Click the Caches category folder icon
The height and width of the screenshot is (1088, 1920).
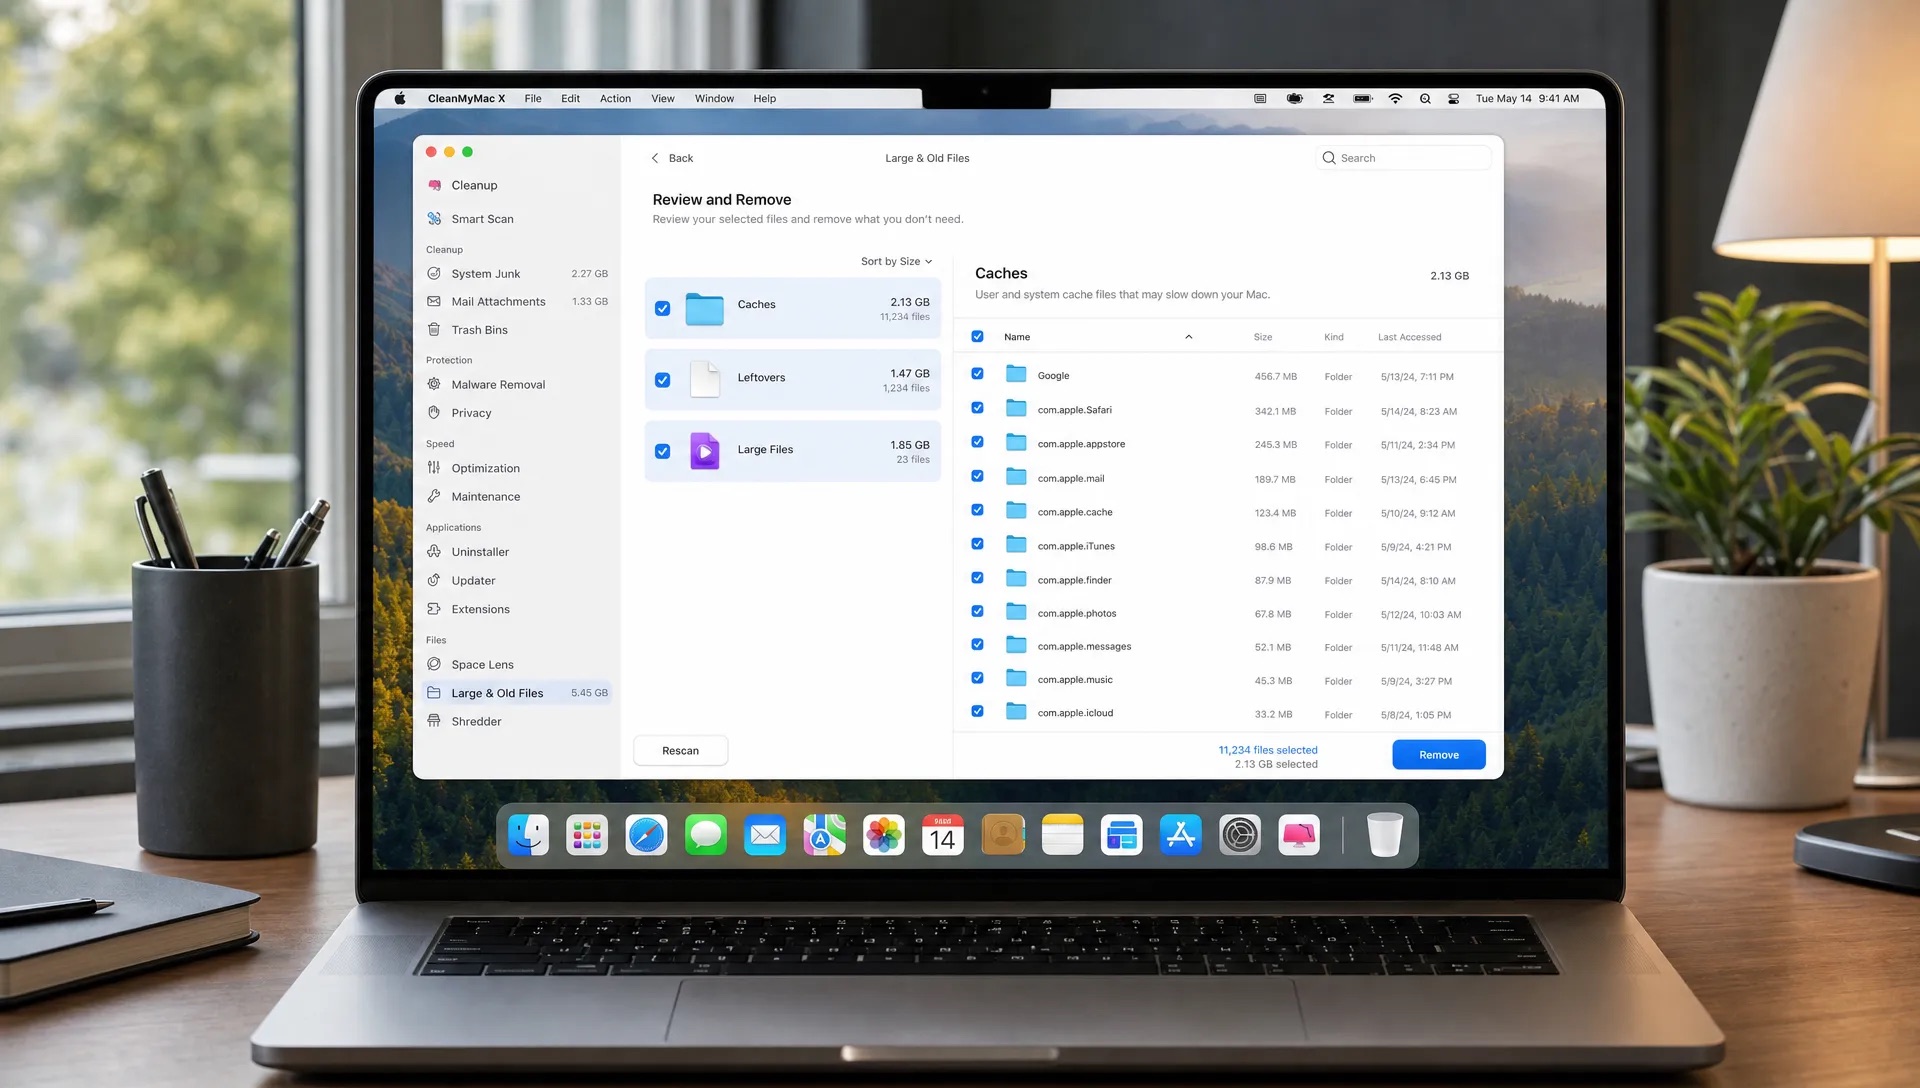(x=705, y=309)
